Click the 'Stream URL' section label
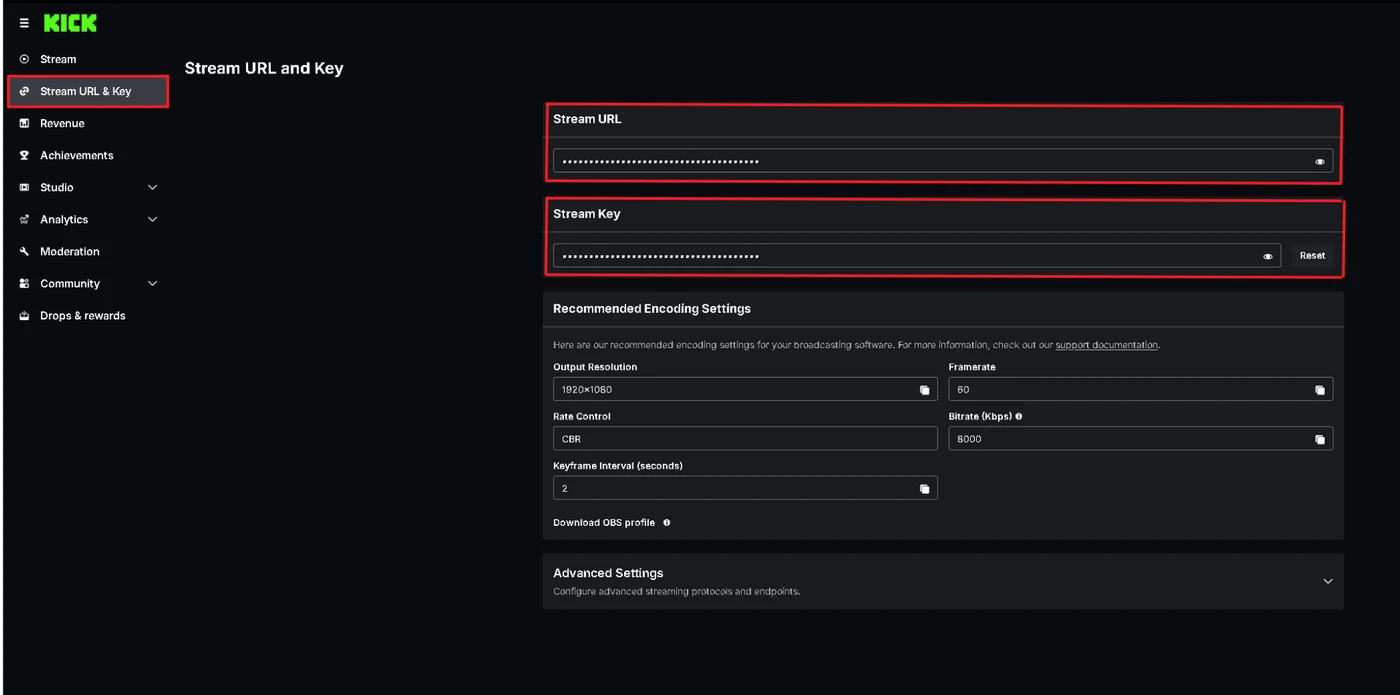This screenshot has width=1400, height=695. coord(587,119)
